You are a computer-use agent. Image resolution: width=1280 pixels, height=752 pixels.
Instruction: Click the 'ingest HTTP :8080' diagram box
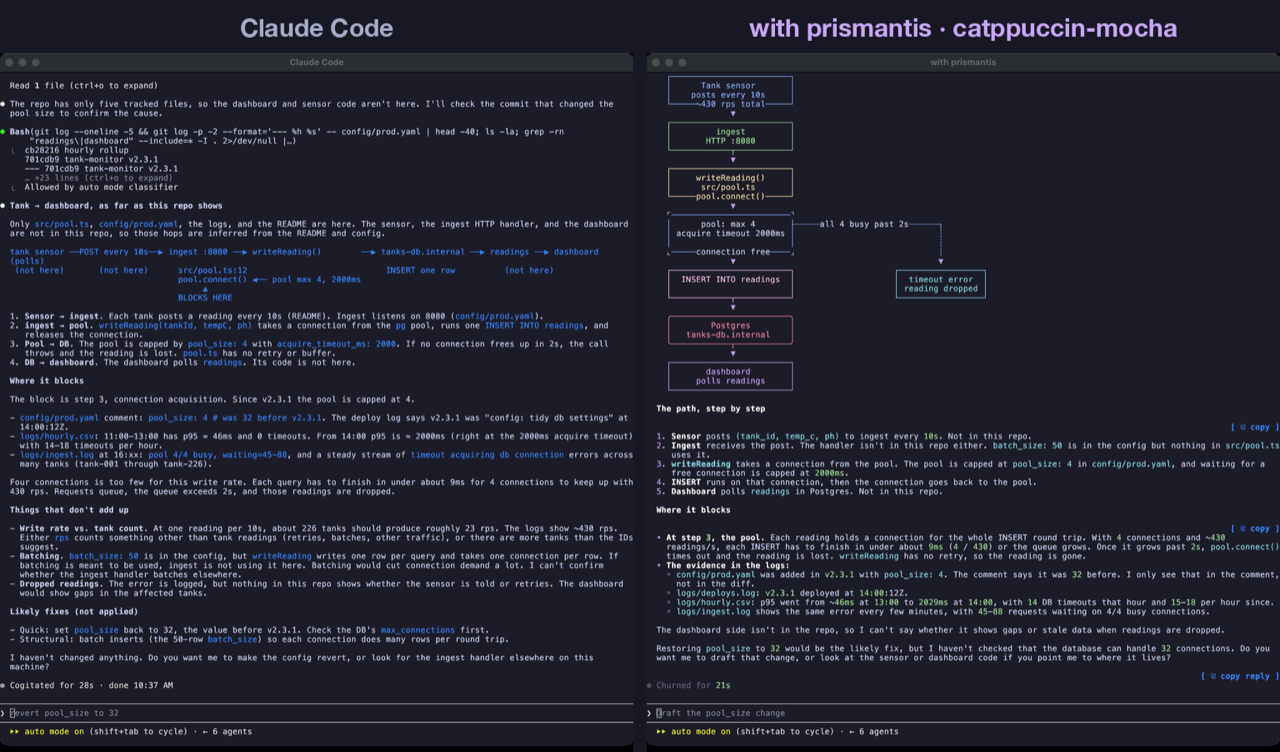click(730, 137)
